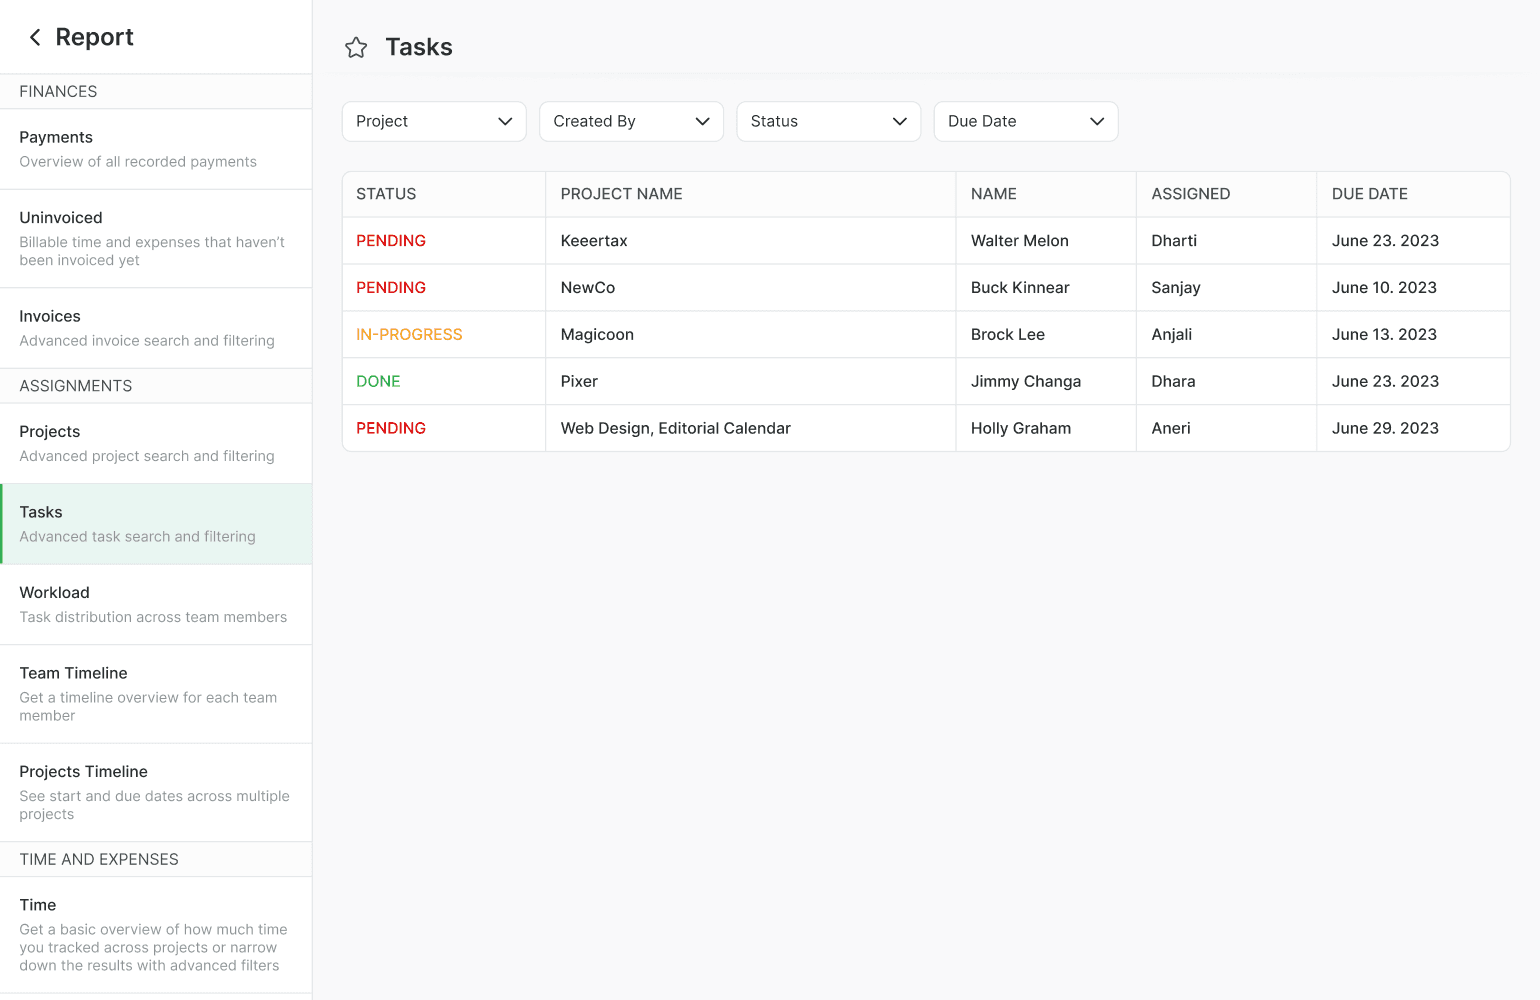Click the Due Date column header
The image size is (1540, 1000).
coord(1369,194)
